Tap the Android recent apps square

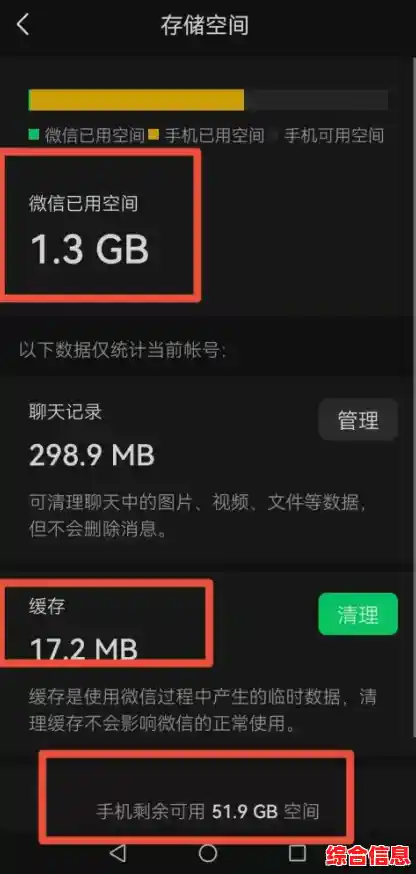tap(297, 852)
